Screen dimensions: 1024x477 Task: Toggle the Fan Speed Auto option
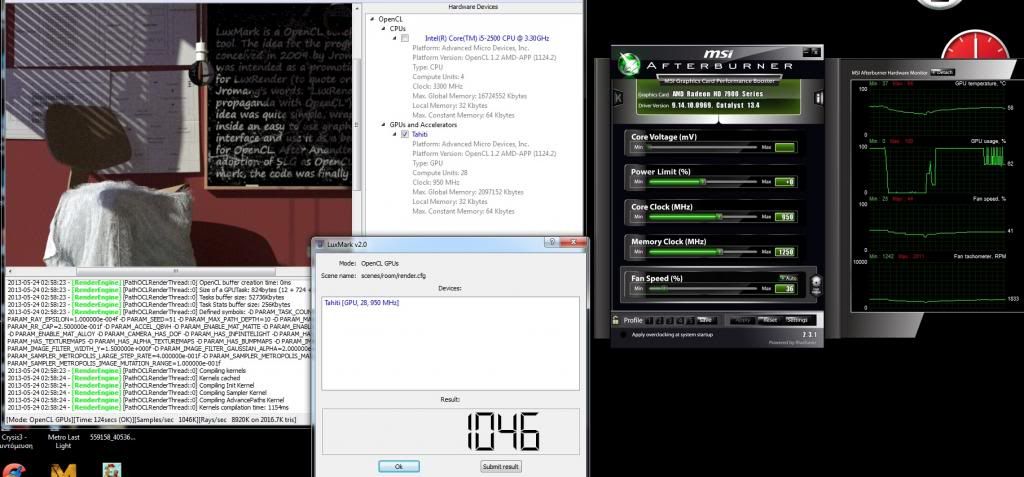point(784,277)
